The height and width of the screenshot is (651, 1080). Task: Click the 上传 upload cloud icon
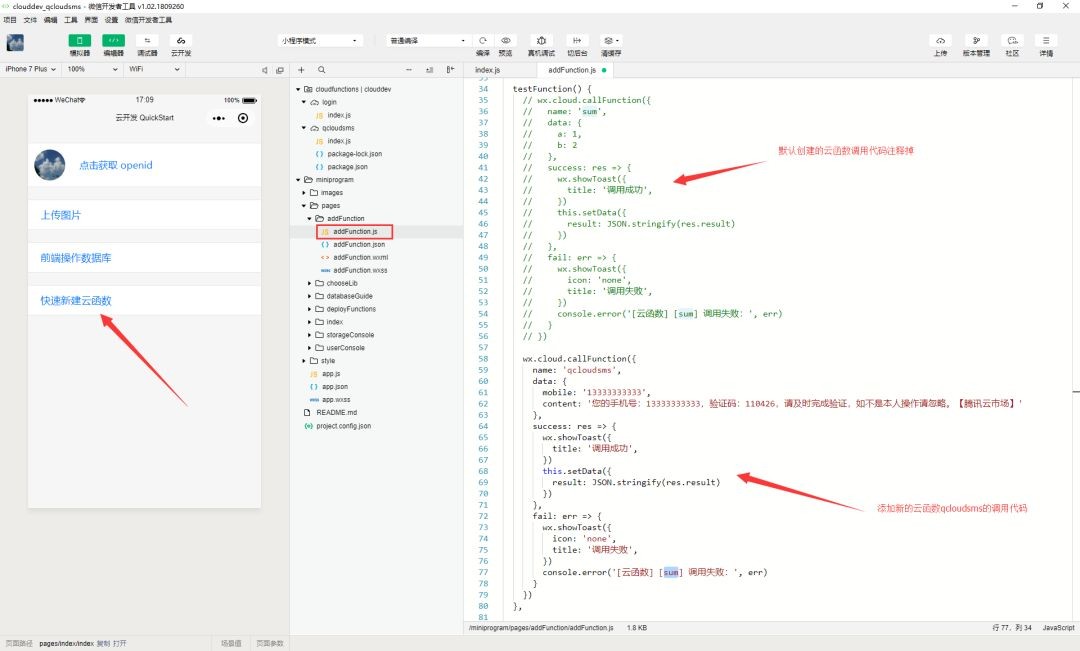[940, 41]
